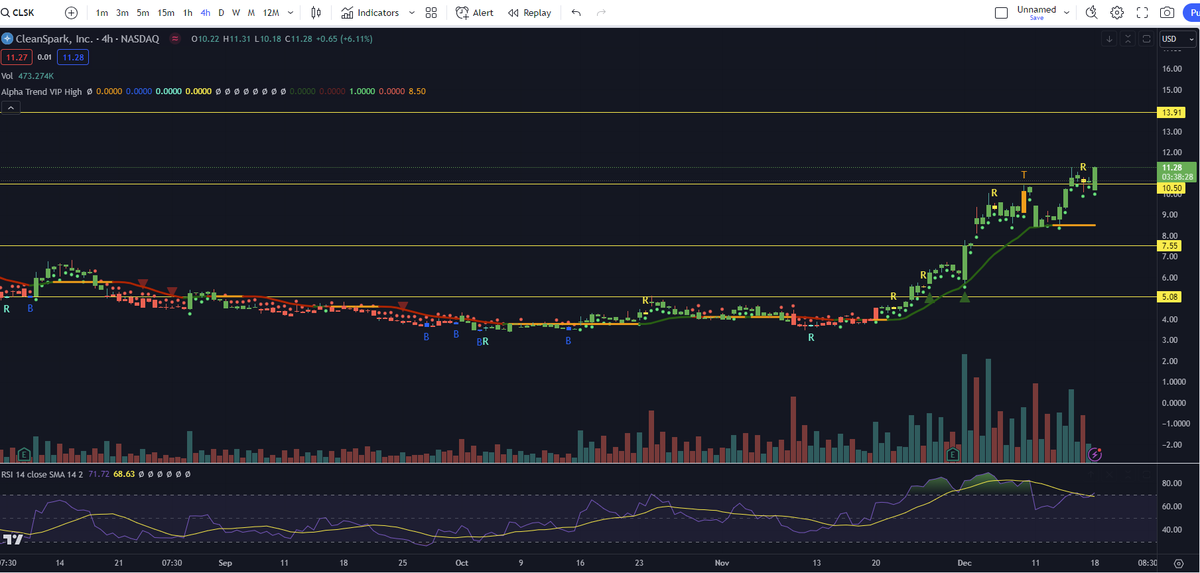Select the 1m timeframe
Screen dimensions: 1200x573
coord(102,13)
